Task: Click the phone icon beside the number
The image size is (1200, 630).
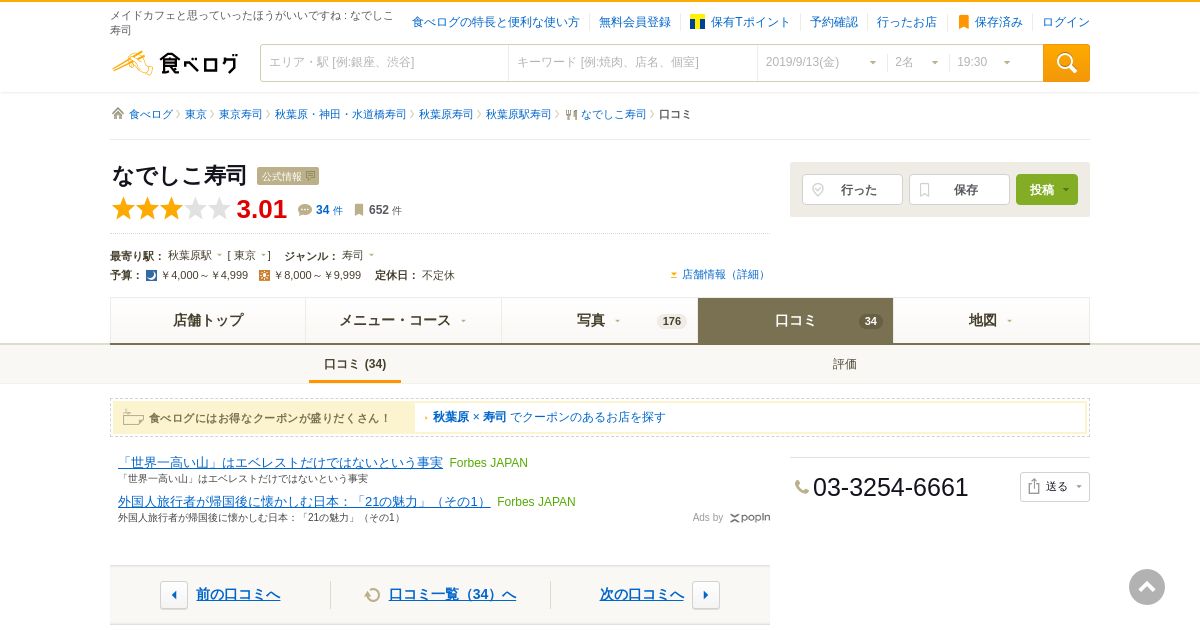Action: [802, 487]
